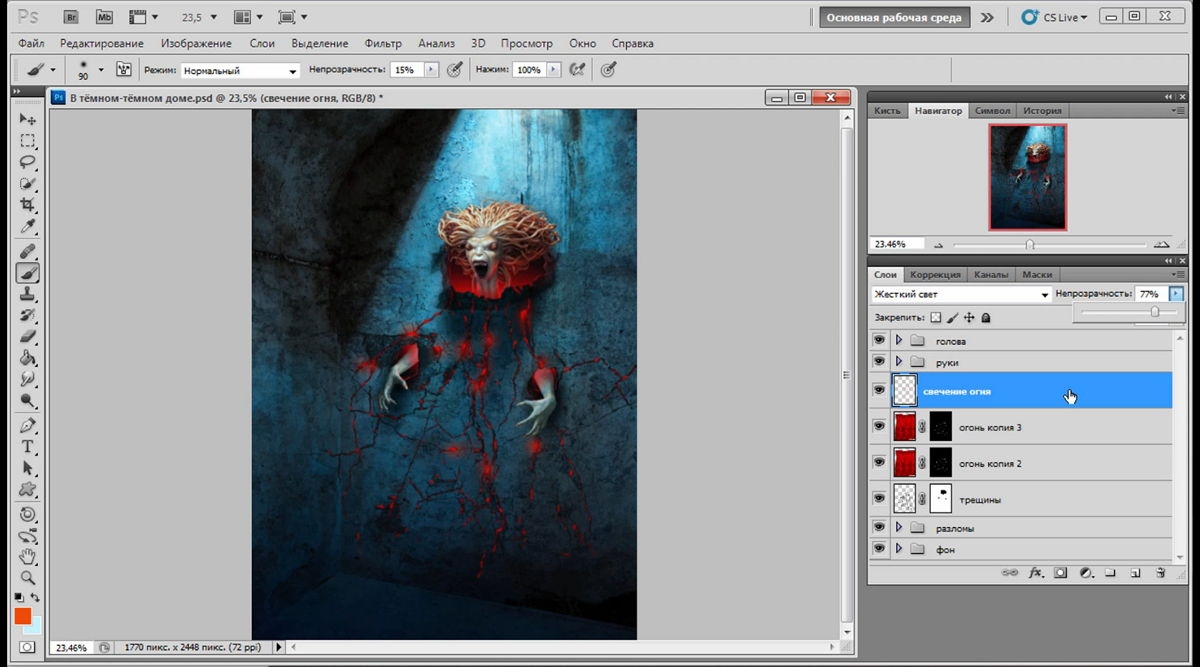Select the Pen tool
This screenshot has height=667, width=1200.
click(x=28, y=425)
